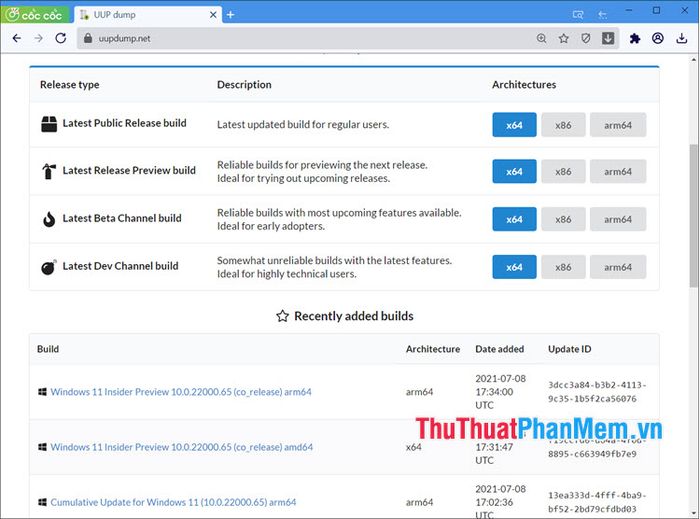Click the 'Architectures' column header

(524, 85)
